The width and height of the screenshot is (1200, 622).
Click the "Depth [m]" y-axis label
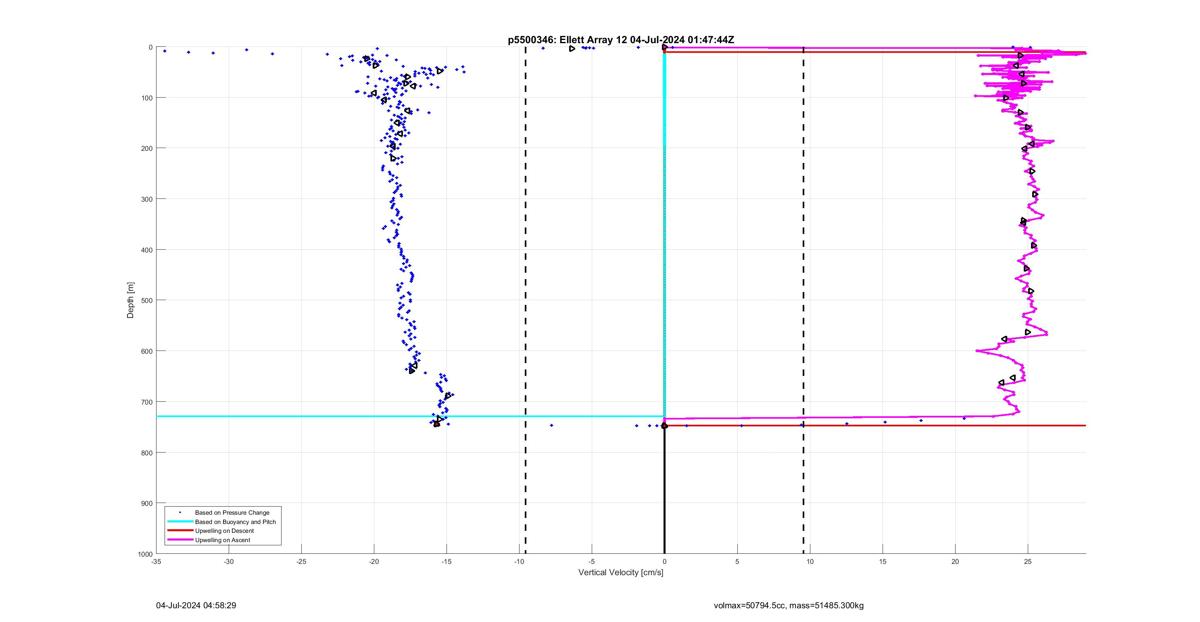(x=130, y=300)
